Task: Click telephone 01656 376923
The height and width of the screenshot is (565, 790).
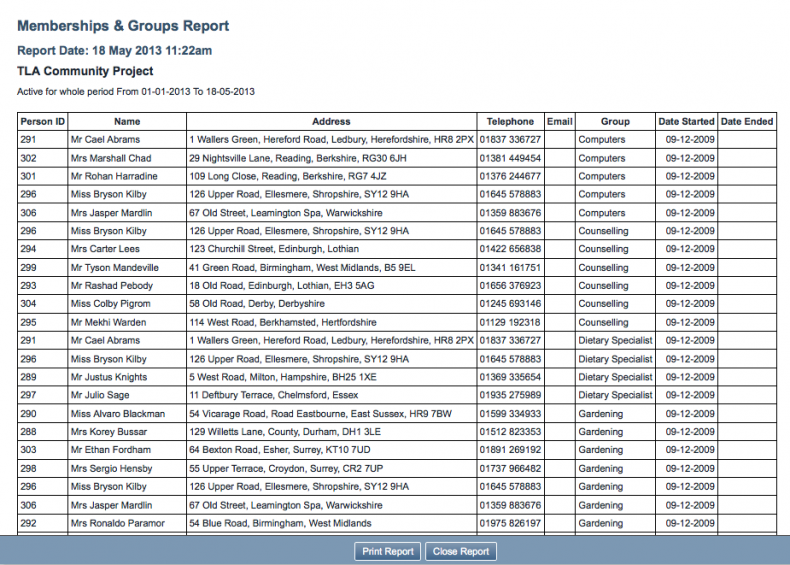Action: (510, 286)
